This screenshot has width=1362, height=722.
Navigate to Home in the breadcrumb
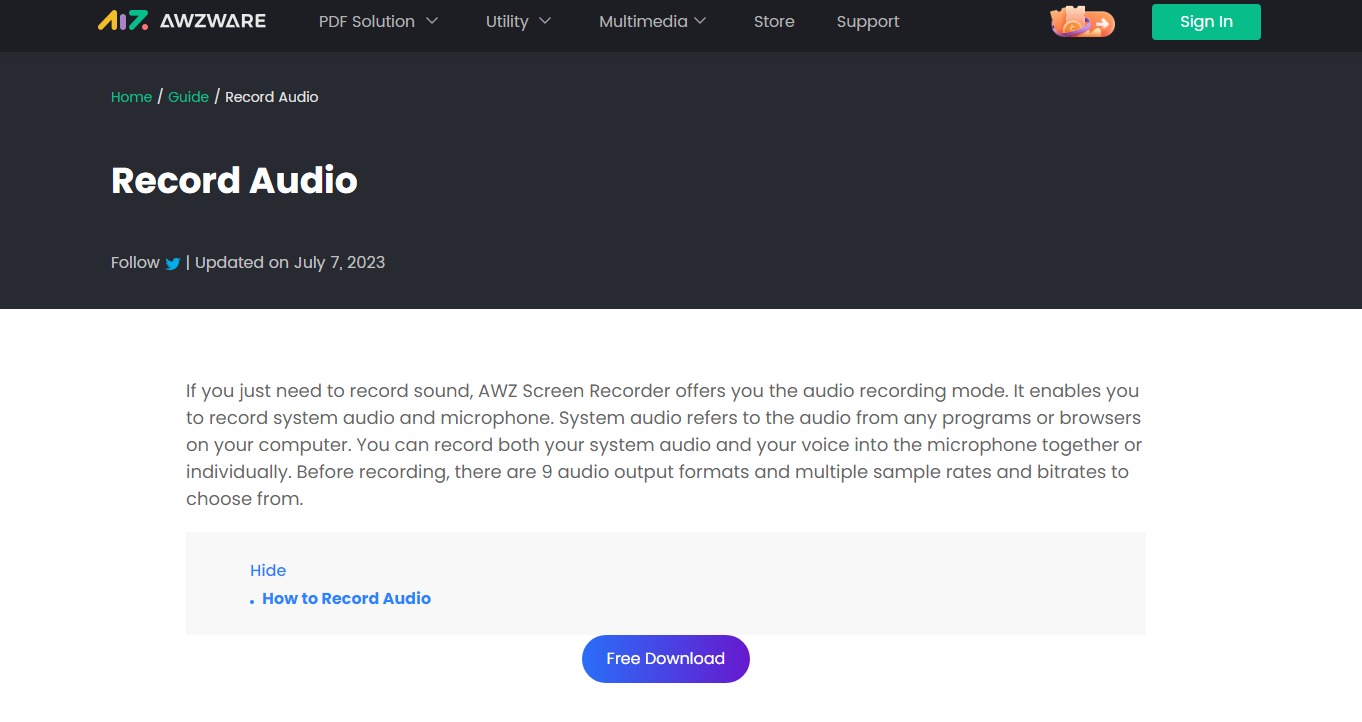point(131,97)
